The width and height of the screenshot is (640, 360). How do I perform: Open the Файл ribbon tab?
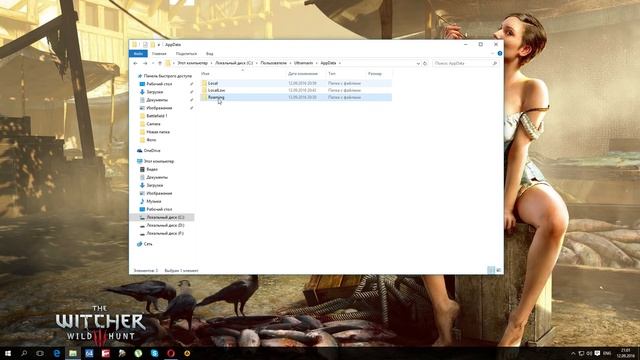138,53
